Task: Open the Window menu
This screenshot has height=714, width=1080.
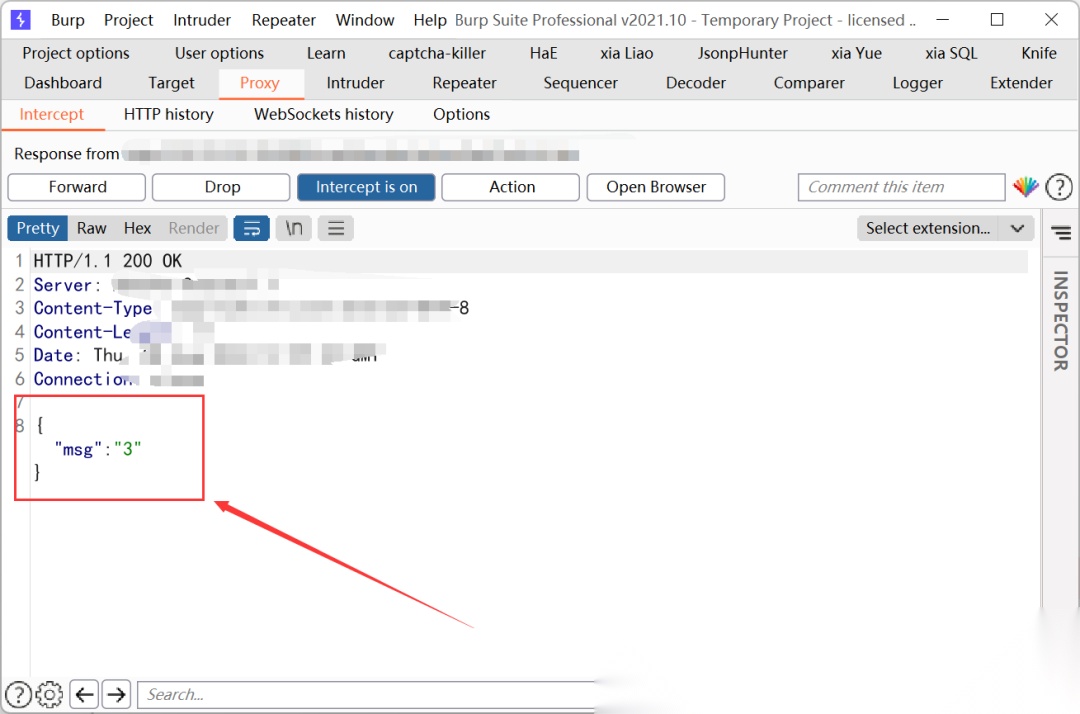Action: 364,21
